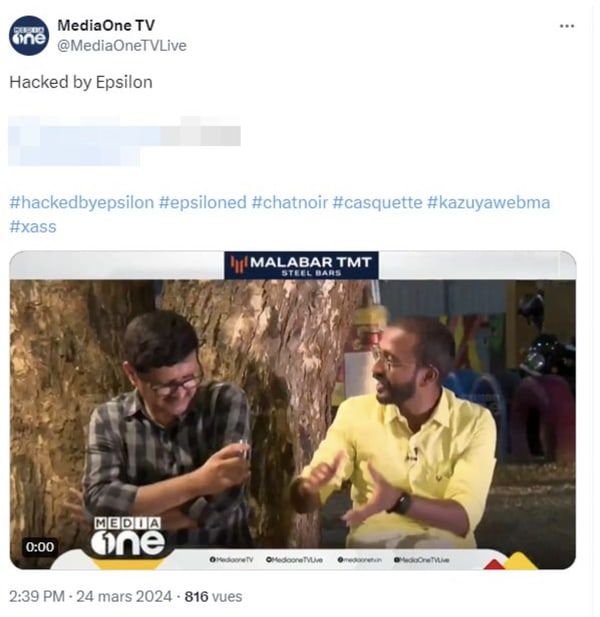Click the Malabar TMT Steel Bars banner
The width and height of the screenshot is (600, 617).
(301, 265)
